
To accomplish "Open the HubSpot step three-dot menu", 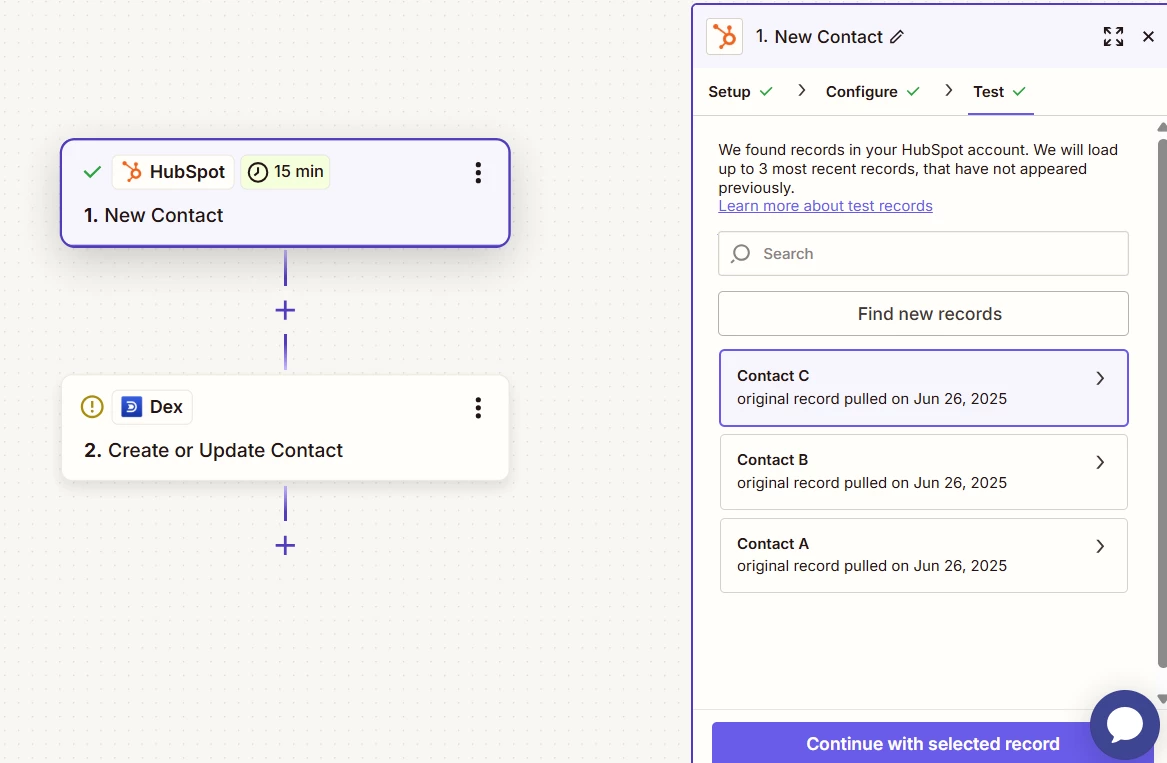I will coord(478,173).
